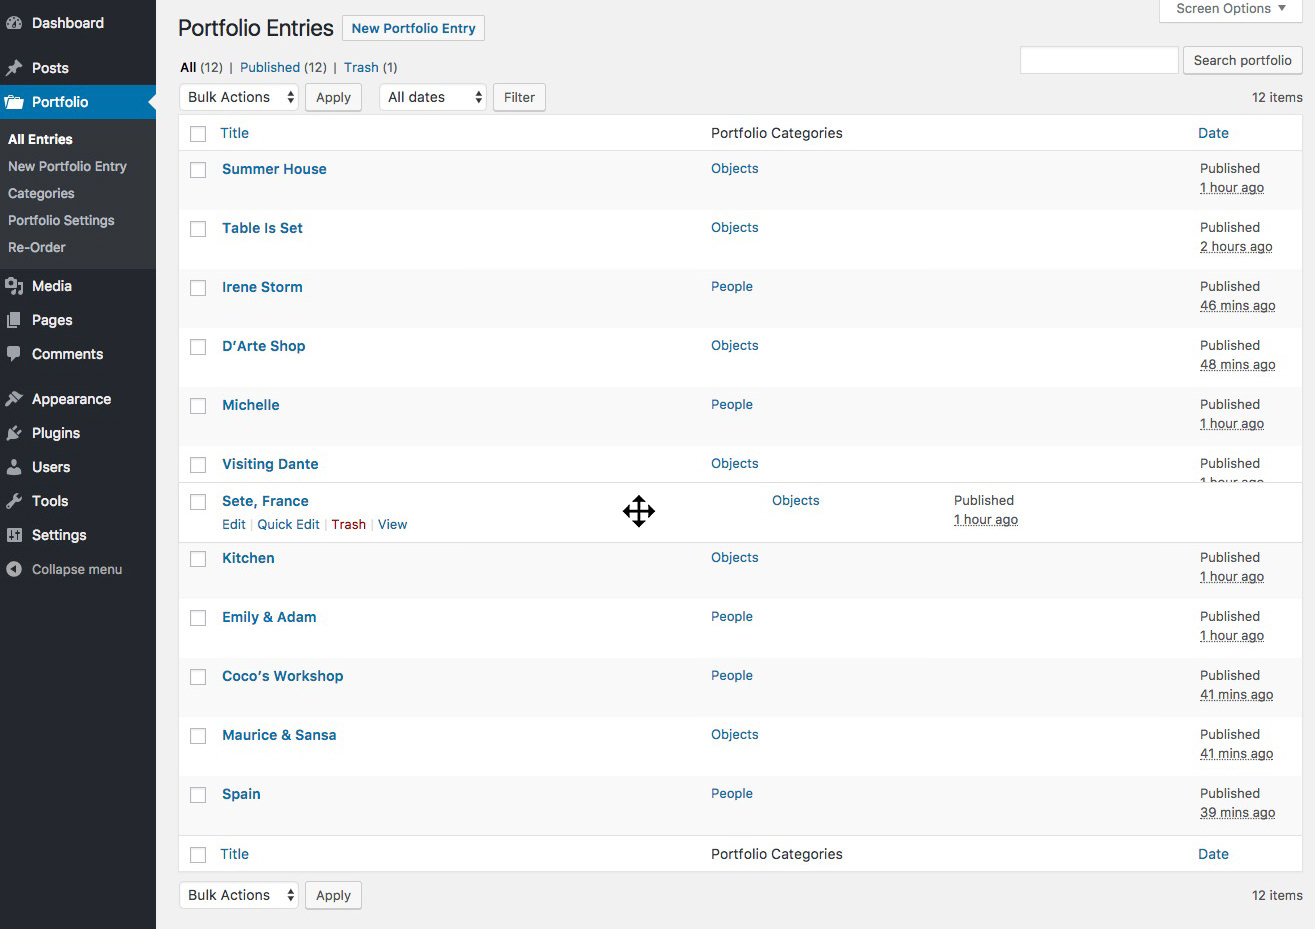Viewport: 1315px width, 929px height.
Task: Click the Plugins plug icon
Action: coord(14,433)
